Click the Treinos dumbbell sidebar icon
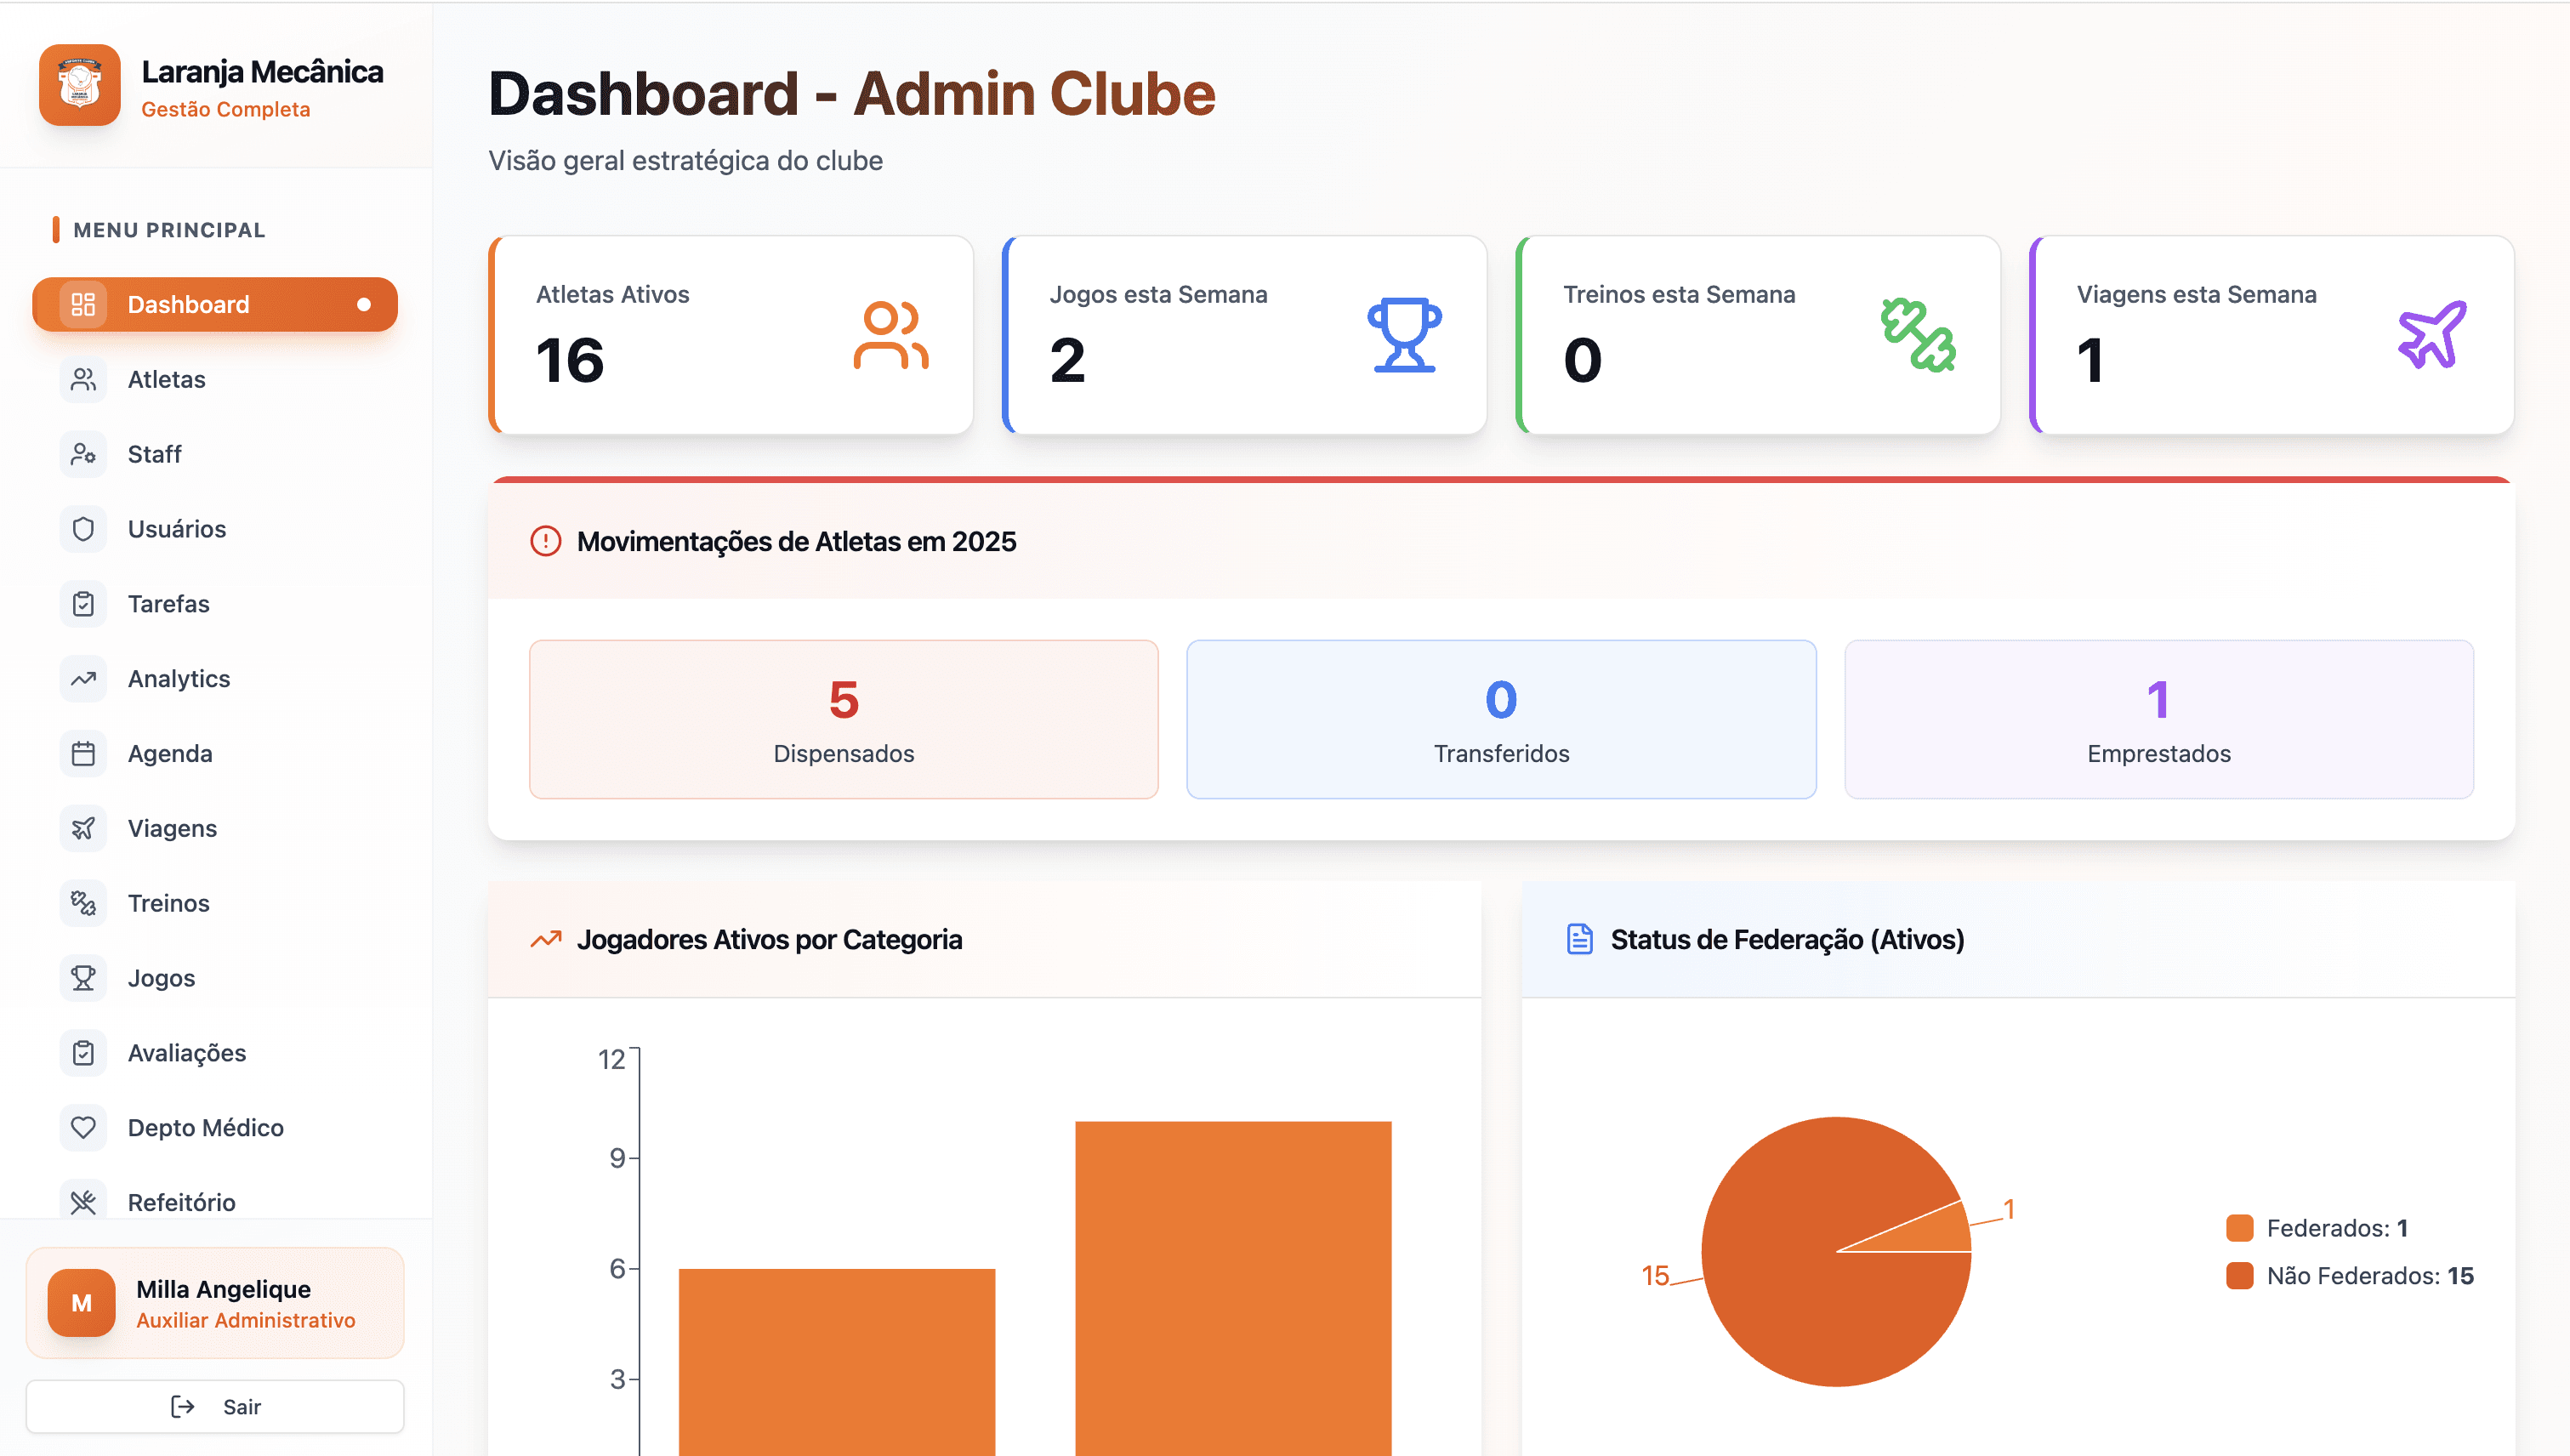 83,903
